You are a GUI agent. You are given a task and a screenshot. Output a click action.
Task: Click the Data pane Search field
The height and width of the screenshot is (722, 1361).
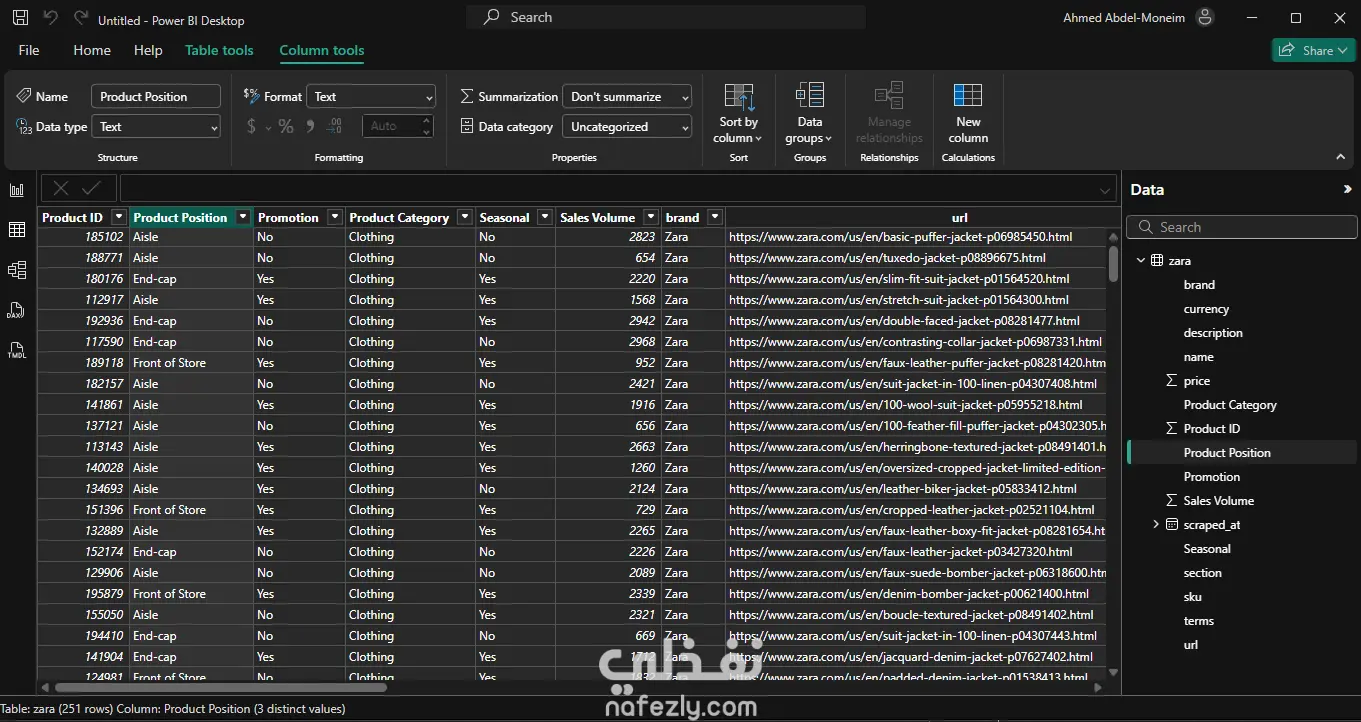pos(1242,227)
